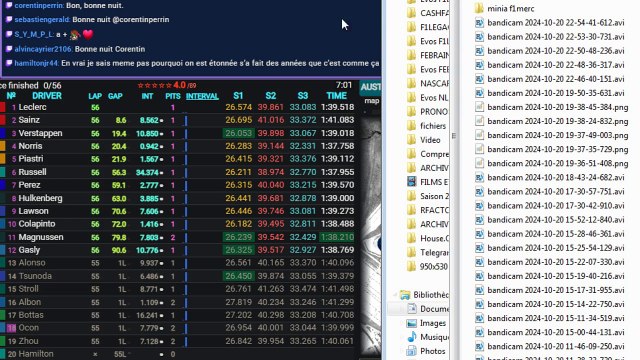
Task: Select file bandicam 2024-10-20 15-52-12-840.avi
Action: pos(550,220)
